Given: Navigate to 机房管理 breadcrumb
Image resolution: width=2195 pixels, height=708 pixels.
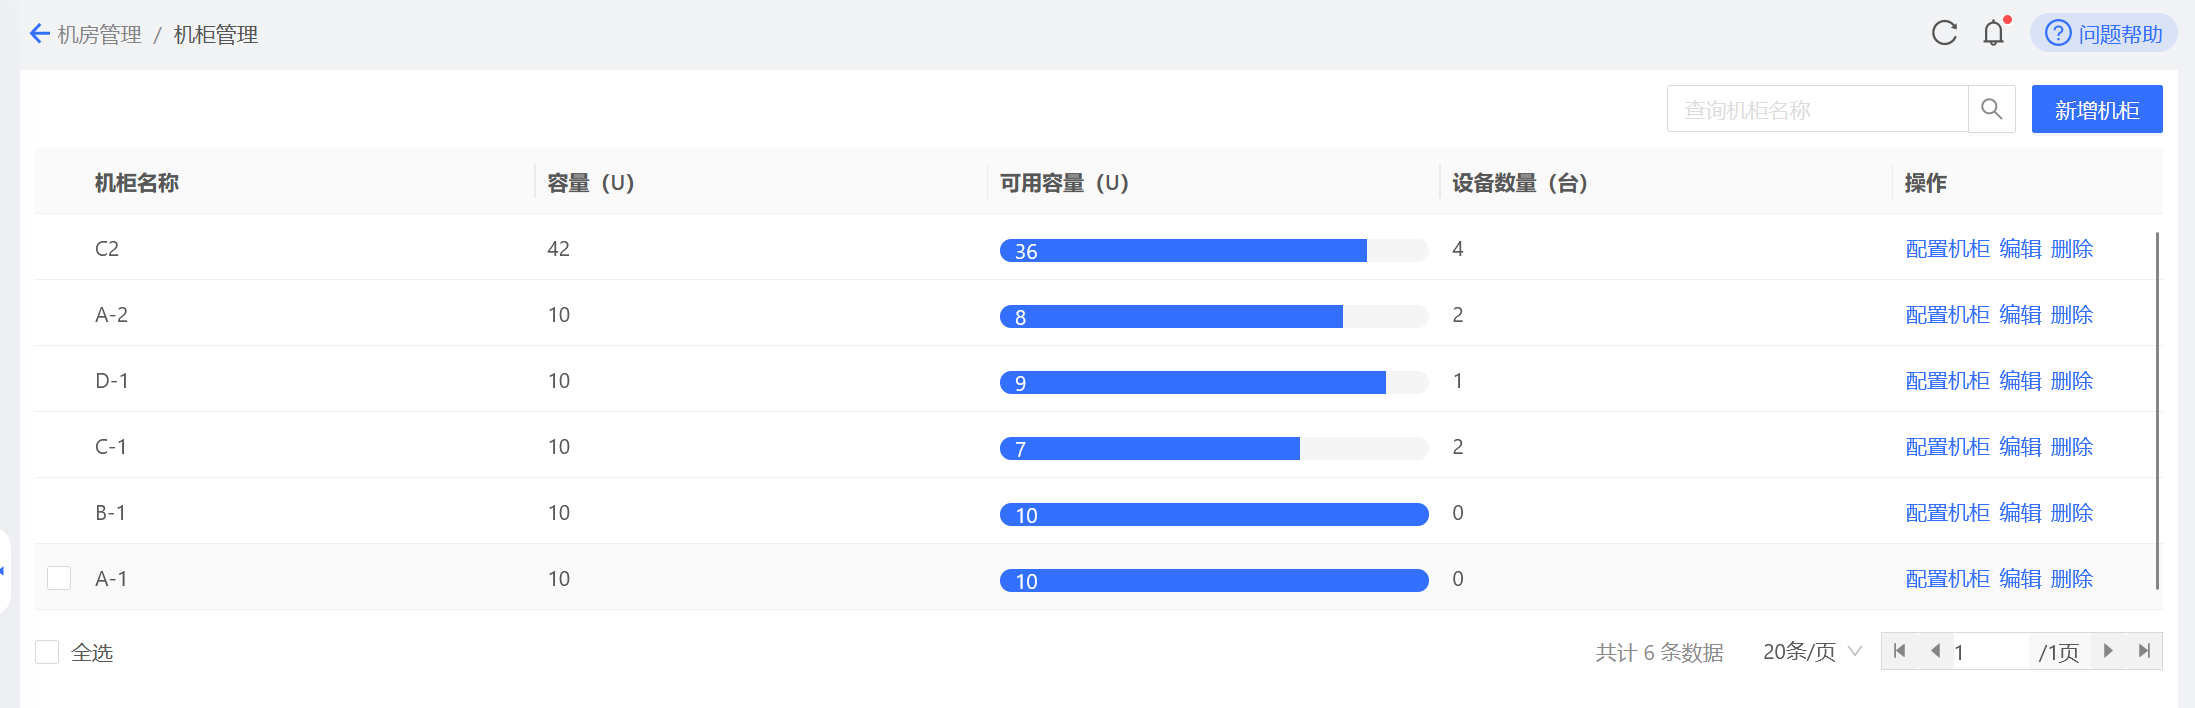Looking at the screenshot, I should 99,35.
